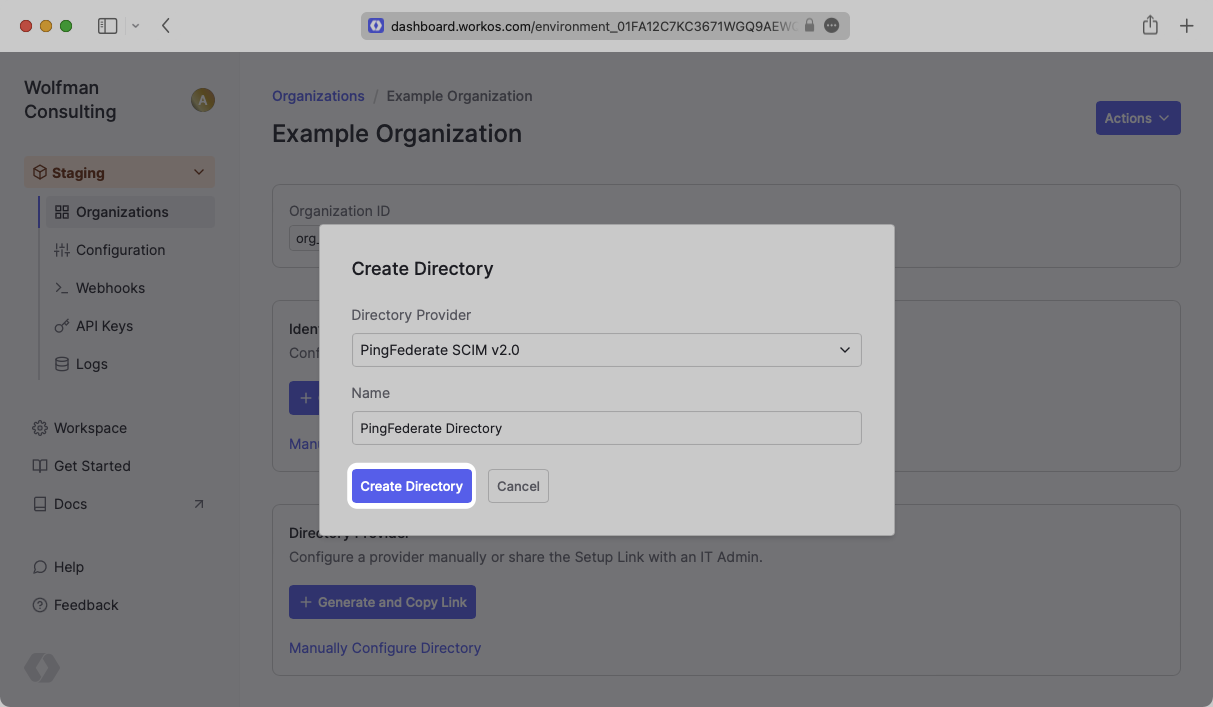Viewport: 1213px width, 707px height.
Task: Select Webhooks in the sidebar
Action: (110, 288)
